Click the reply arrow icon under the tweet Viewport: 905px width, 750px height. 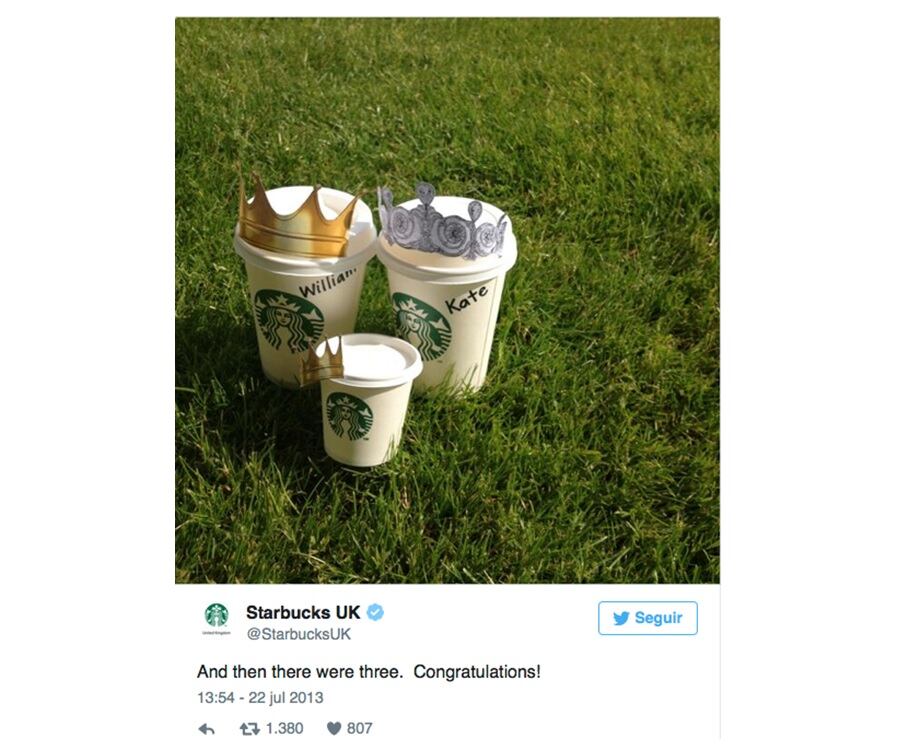[x=207, y=729]
